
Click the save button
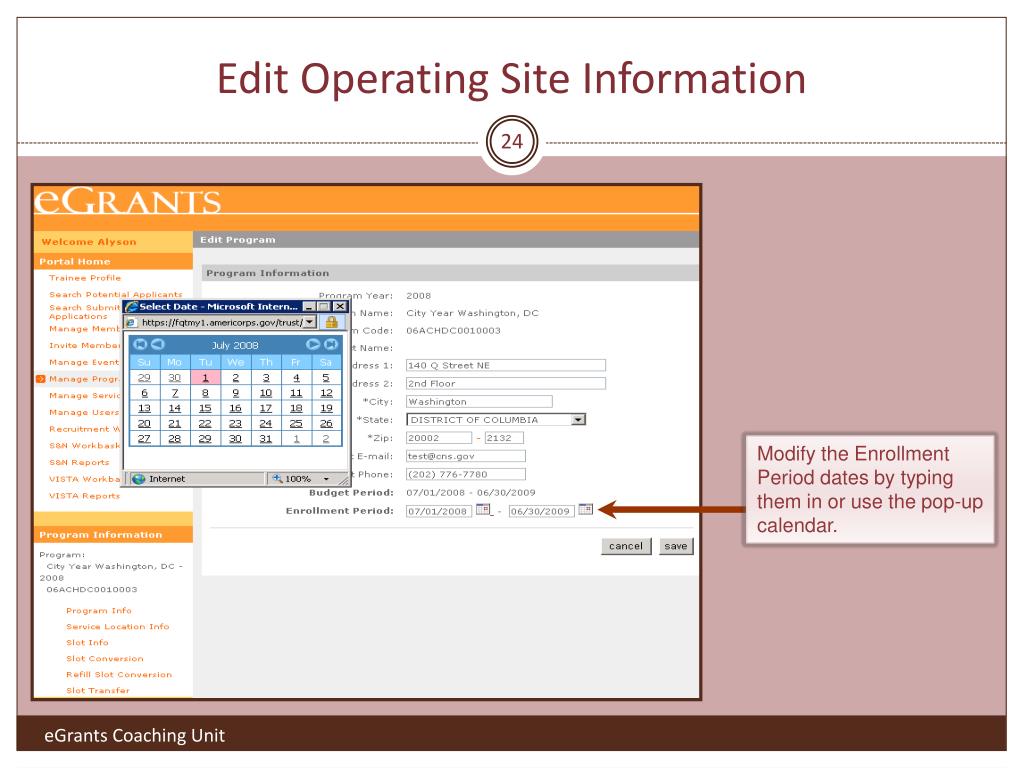click(x=675, y=546)
